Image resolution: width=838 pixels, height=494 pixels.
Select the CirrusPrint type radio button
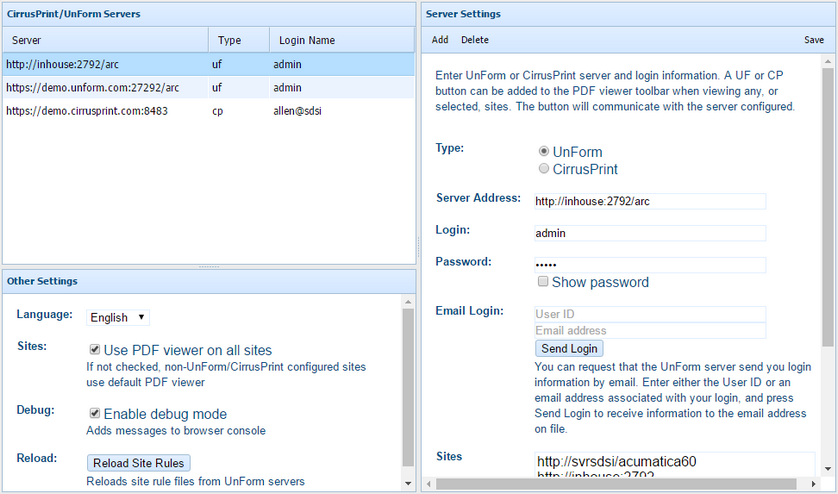click(x=544, y=169)
